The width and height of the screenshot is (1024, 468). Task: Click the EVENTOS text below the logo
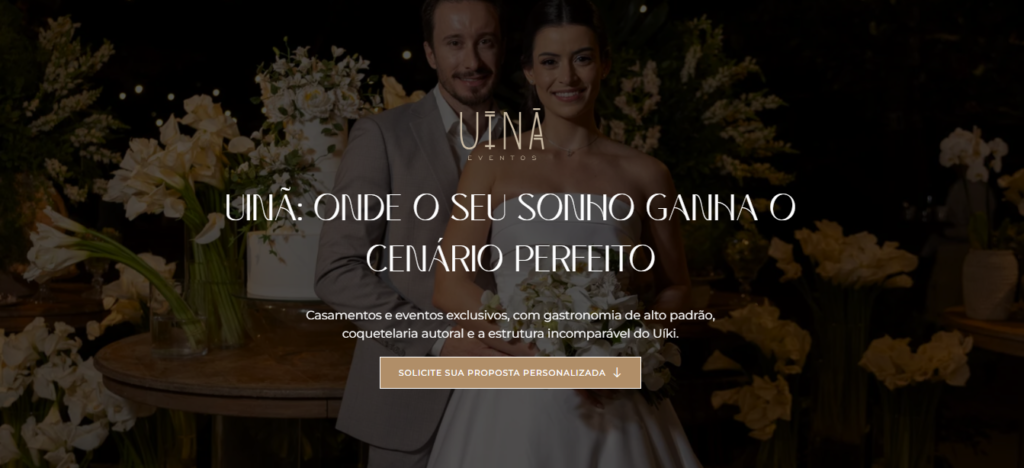pos(502,157)
